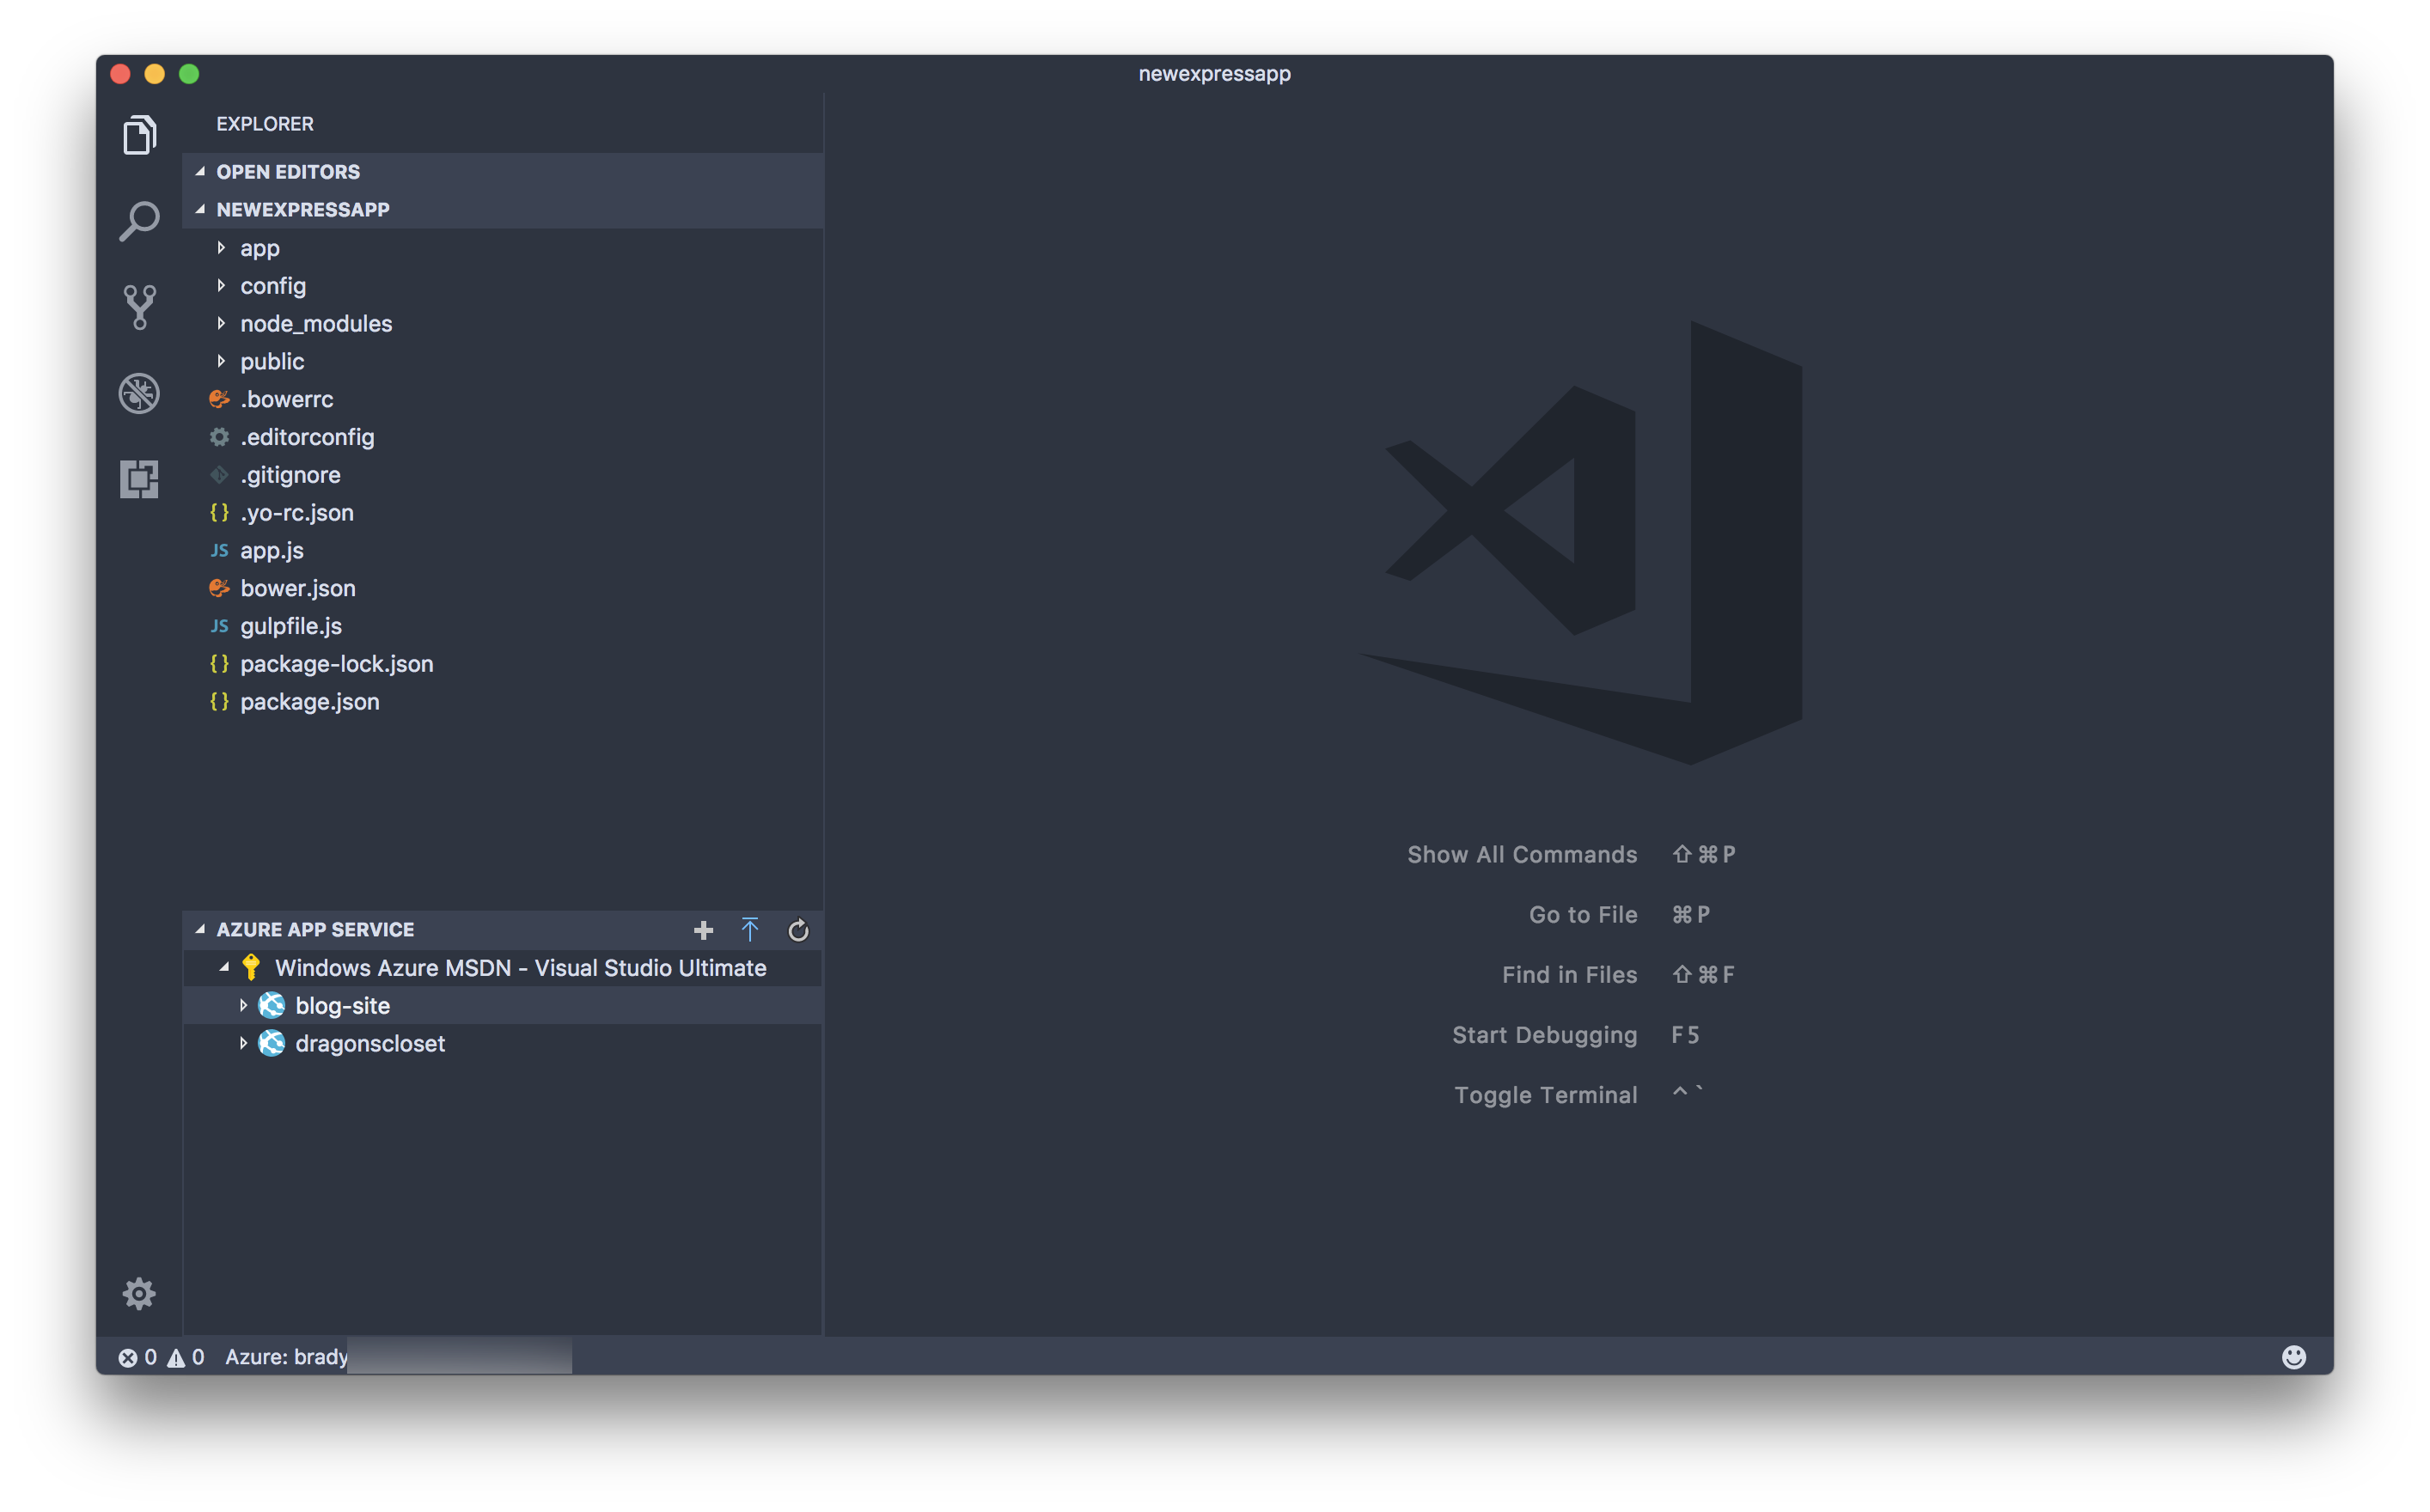2430x1512 pixels.
Task: Click the Toggle Terminal hint text
Action: [1545, 1095]
